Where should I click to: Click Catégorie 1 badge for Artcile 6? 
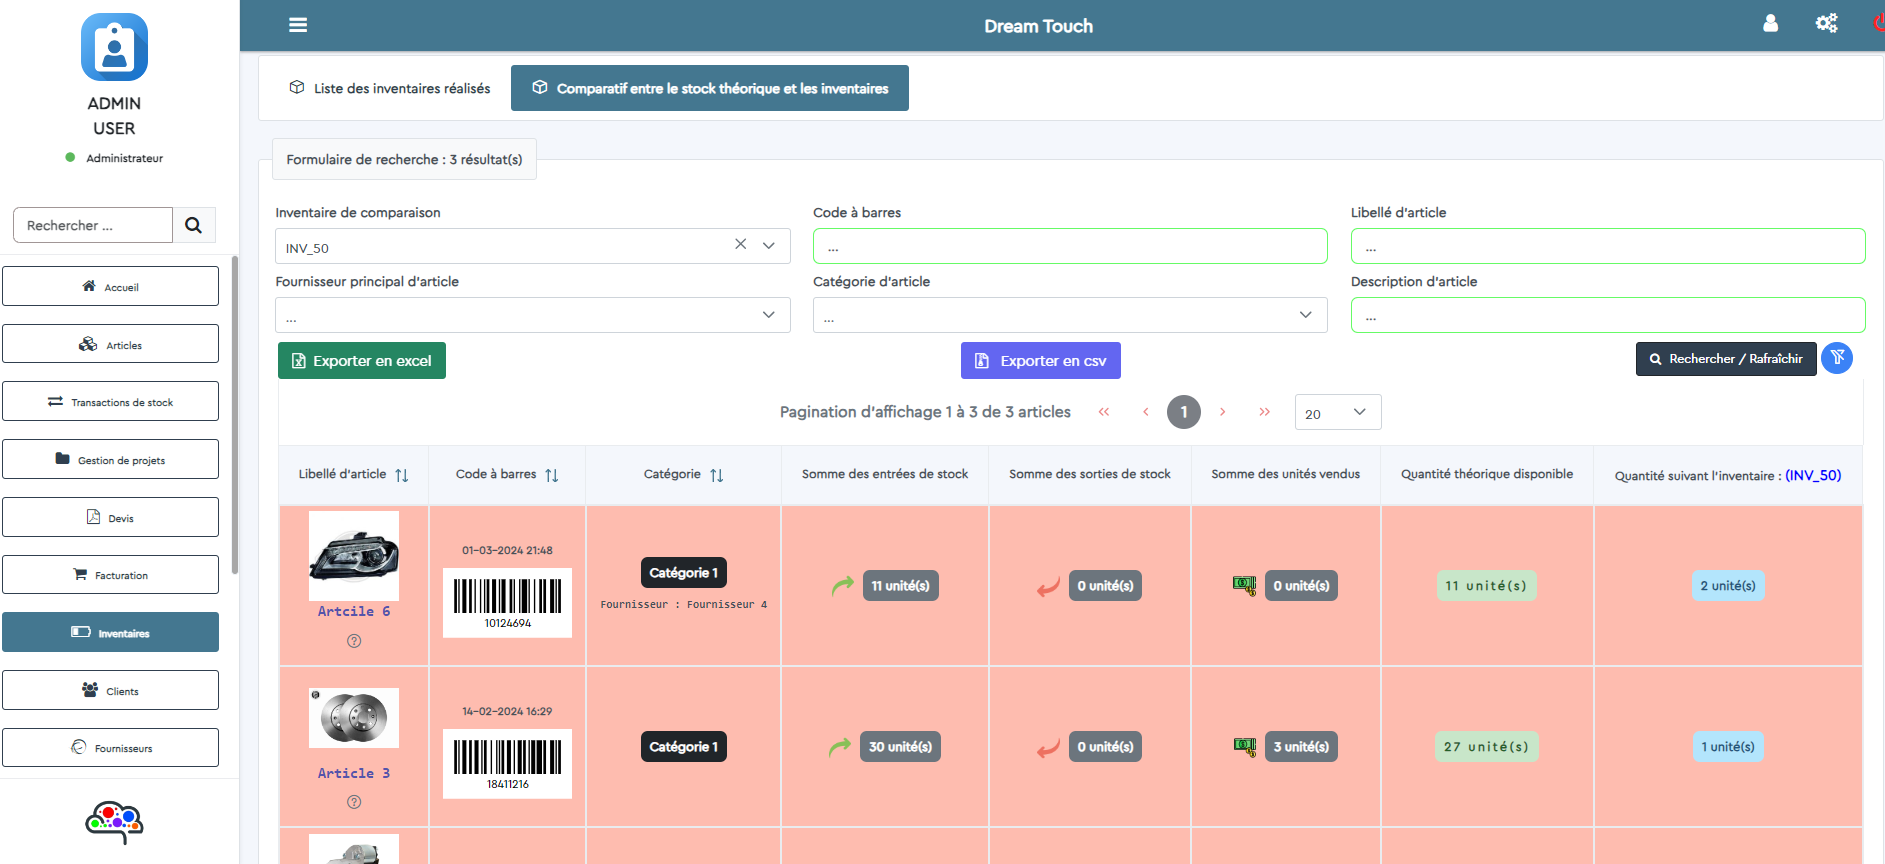683,573
